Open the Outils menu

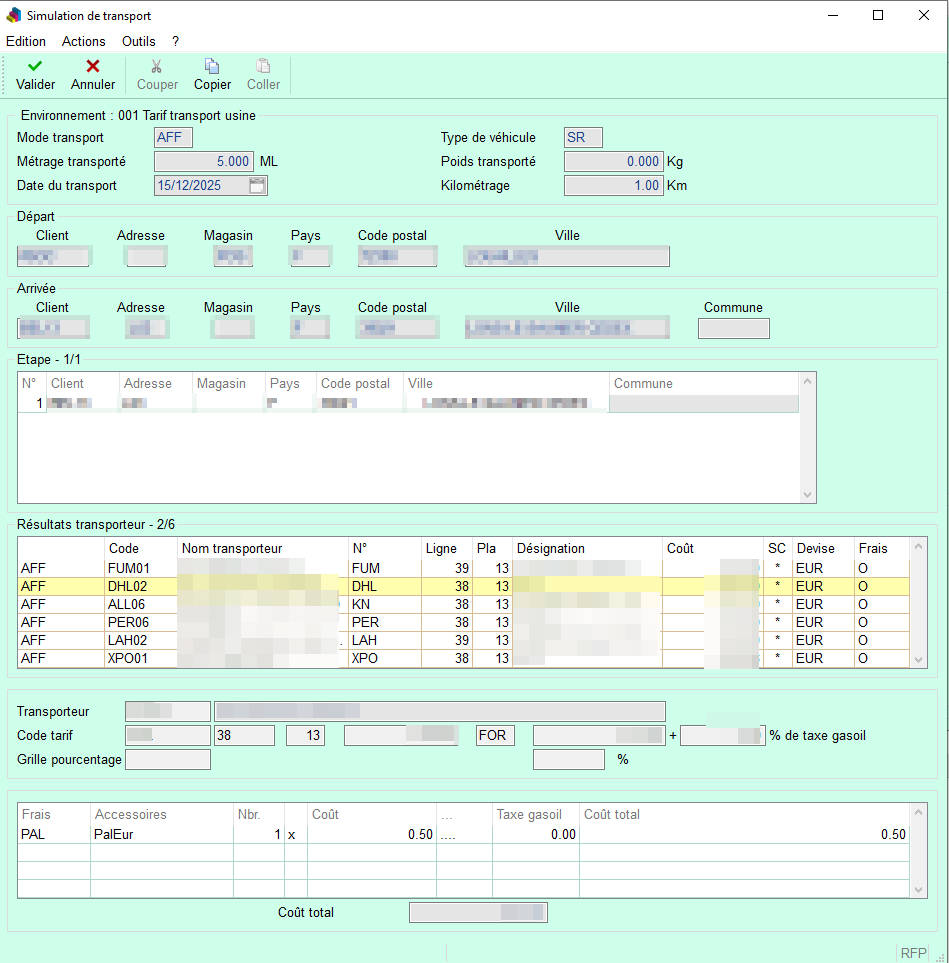139,41
